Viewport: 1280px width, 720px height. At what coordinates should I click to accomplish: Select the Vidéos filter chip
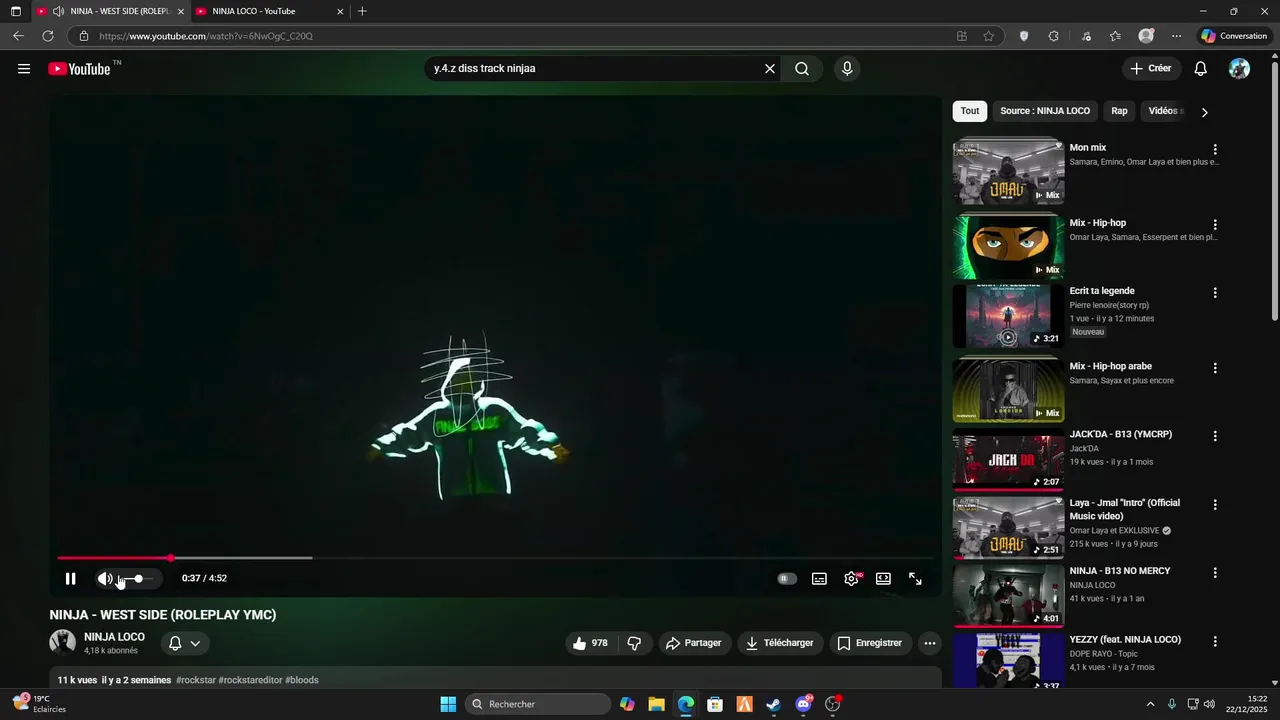(1165, 111)
